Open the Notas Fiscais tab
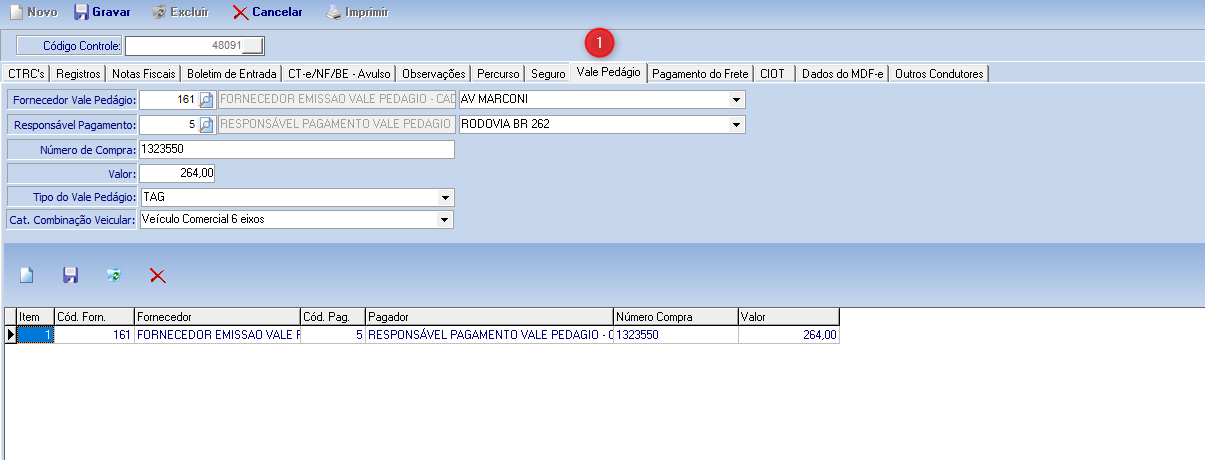 144,73
